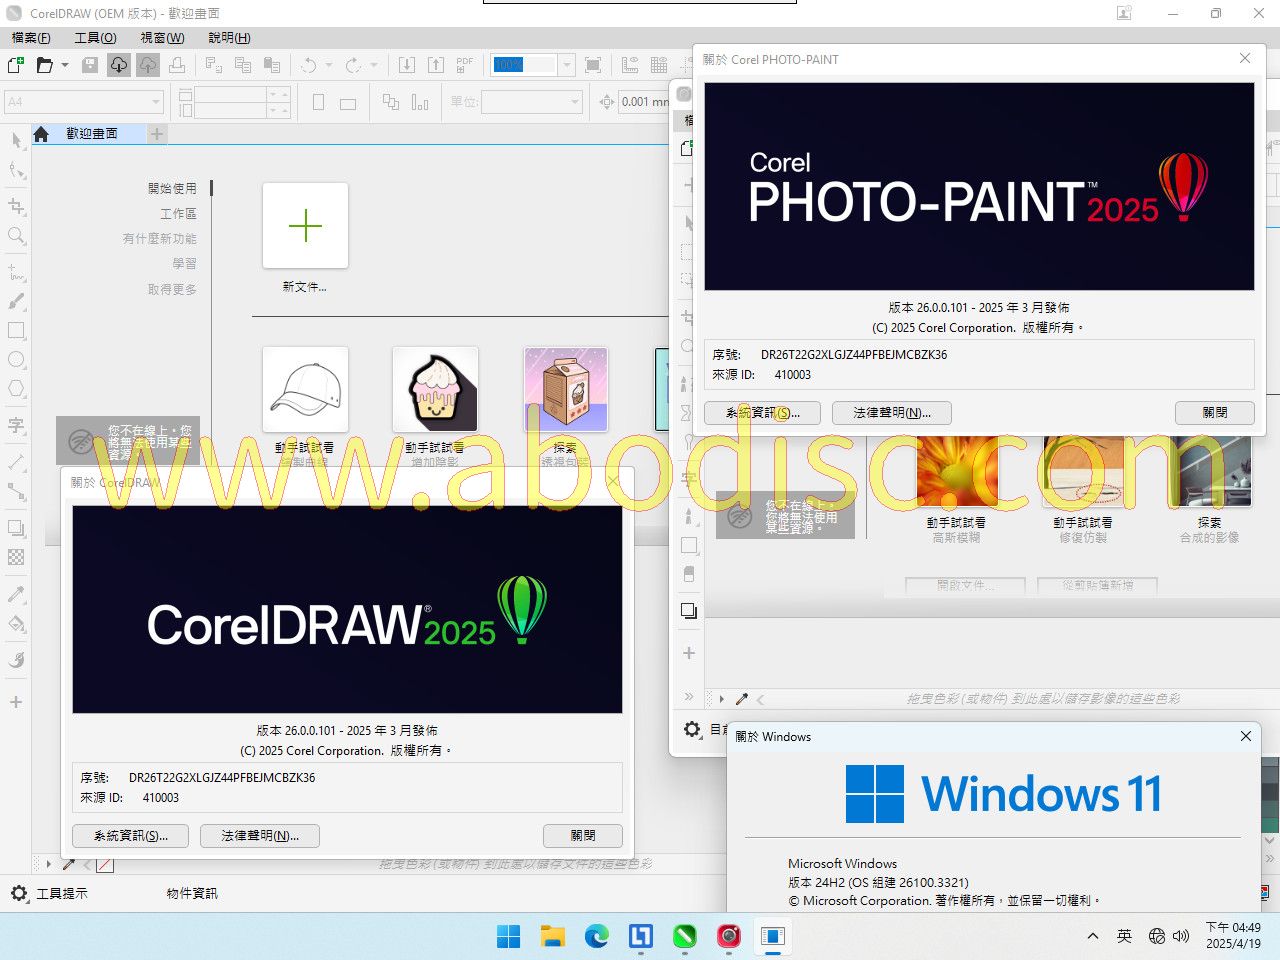
Task: Click the Redo arrow icon
Action: click(353, 65)
